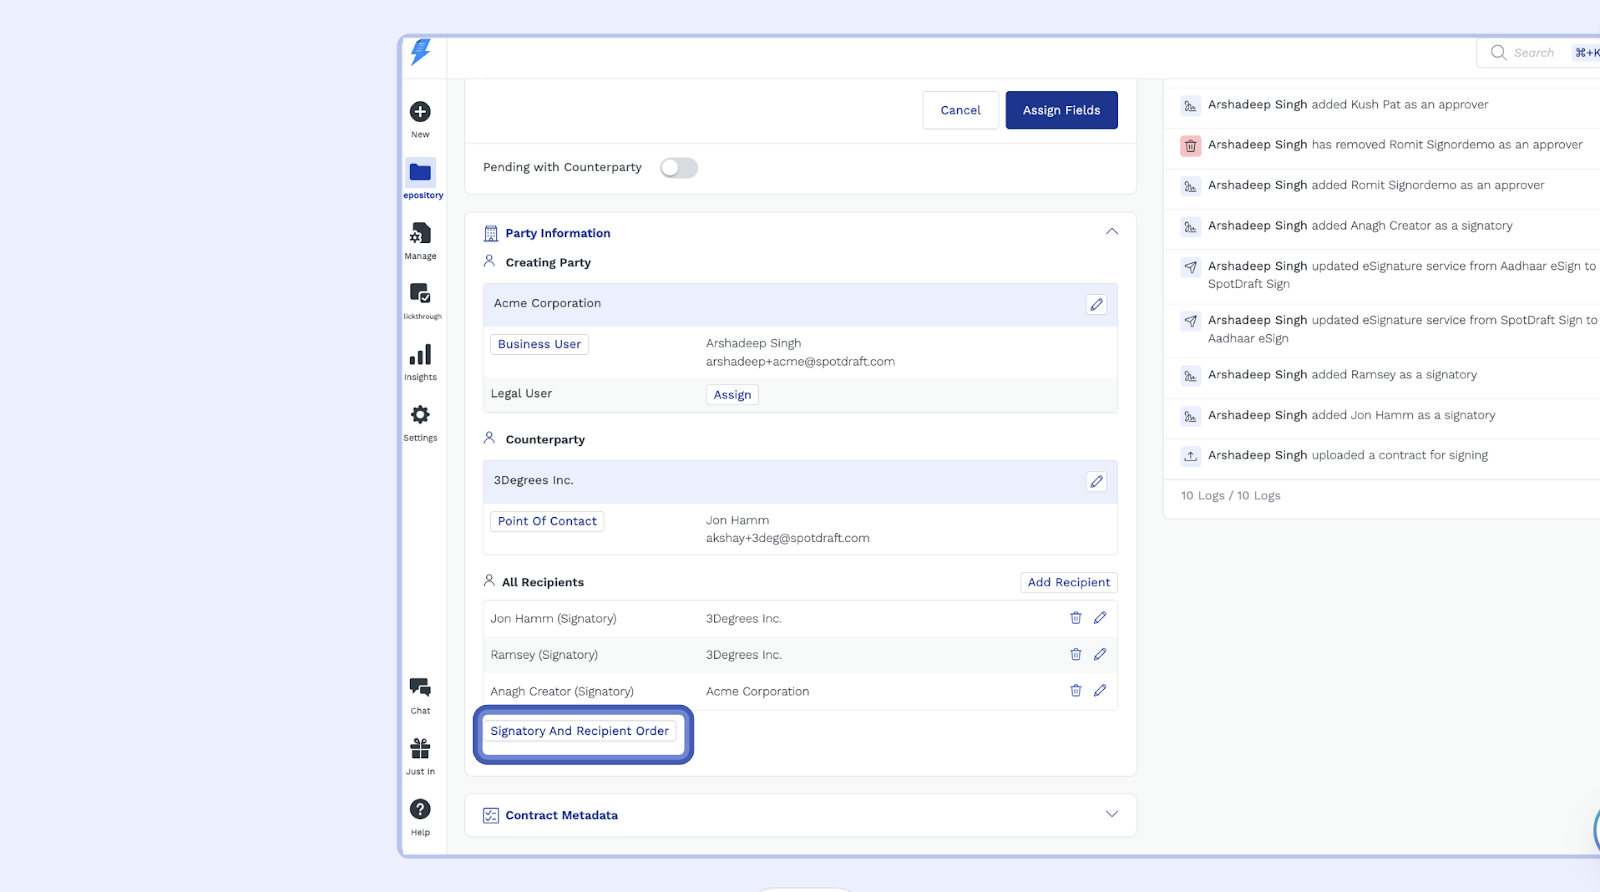Delete Anagh Creator recipient with trash icon
This screenshot has width=1600, height=892.
(x=1076, y=690)
